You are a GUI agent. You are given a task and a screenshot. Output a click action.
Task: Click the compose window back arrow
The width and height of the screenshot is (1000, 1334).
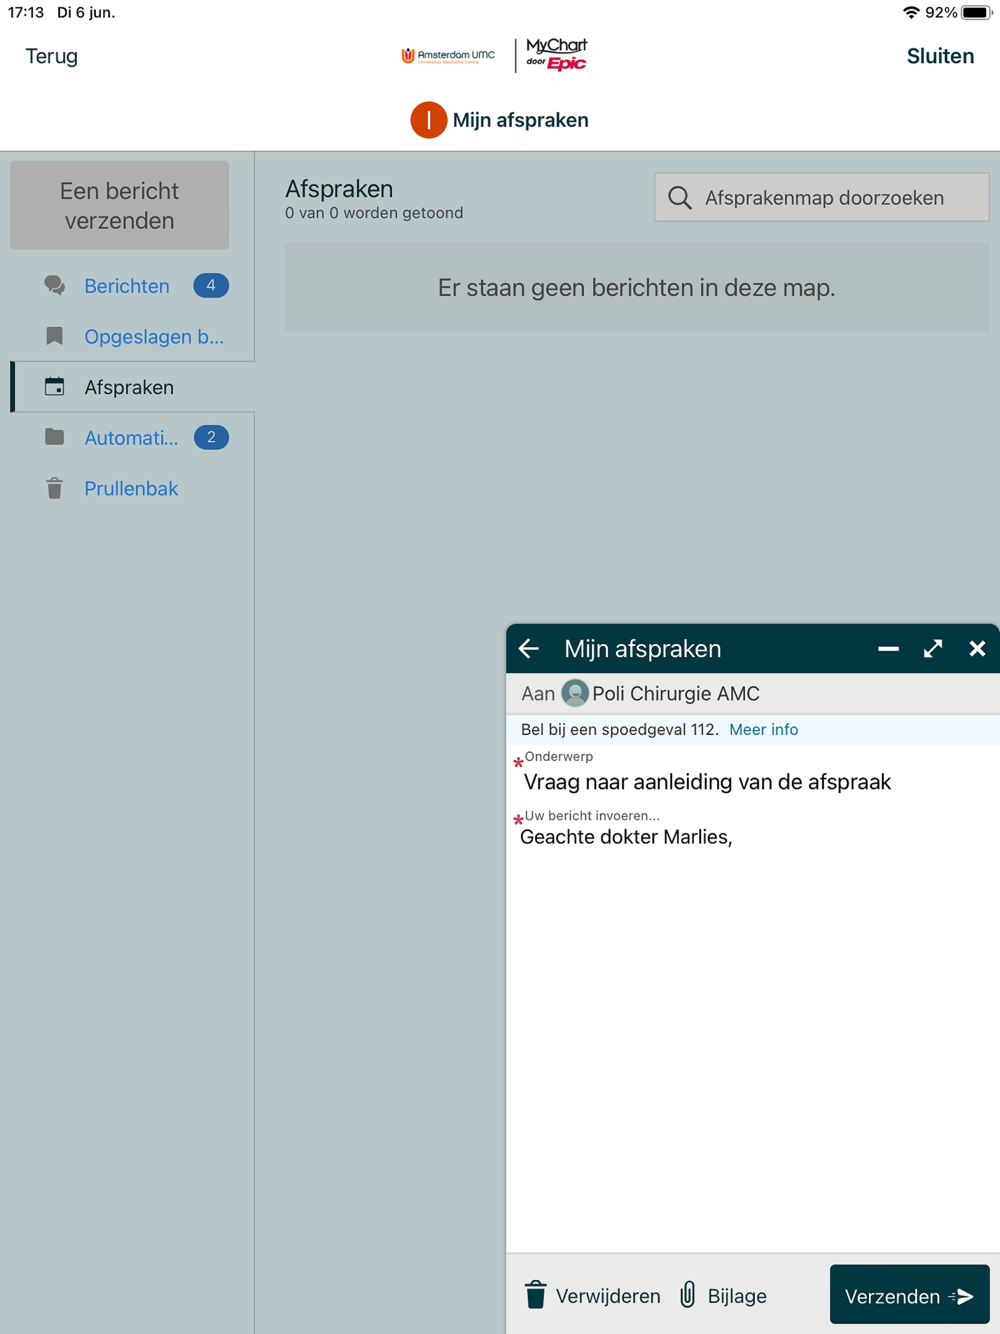point(529,649)
